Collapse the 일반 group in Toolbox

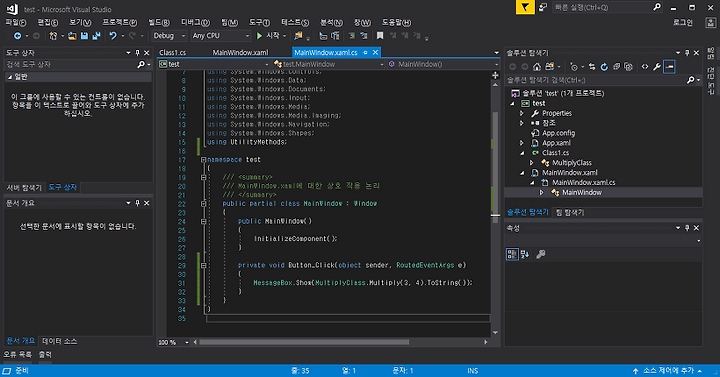click(x=10, y=77)
